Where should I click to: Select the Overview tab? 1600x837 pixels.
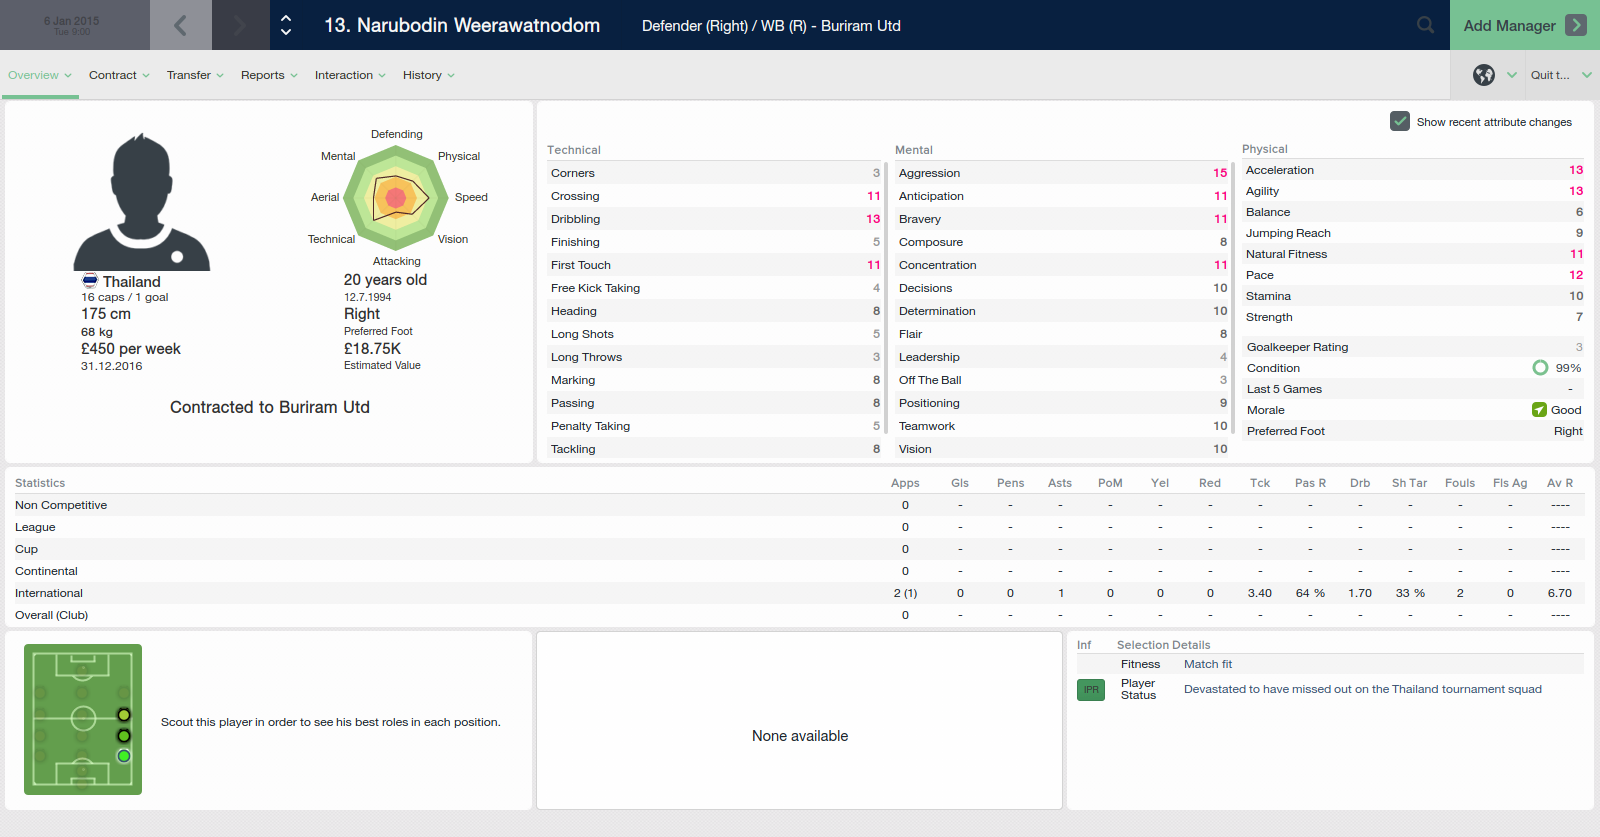(x=40, y=75)
